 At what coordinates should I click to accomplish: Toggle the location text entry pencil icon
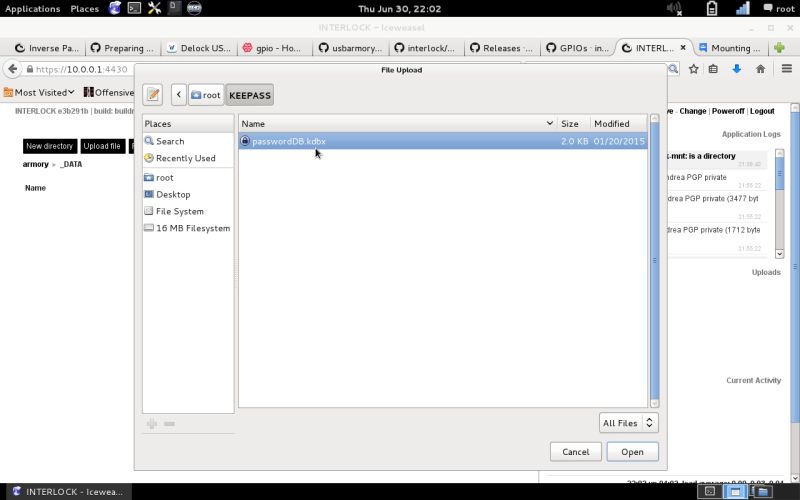[153, 95]
